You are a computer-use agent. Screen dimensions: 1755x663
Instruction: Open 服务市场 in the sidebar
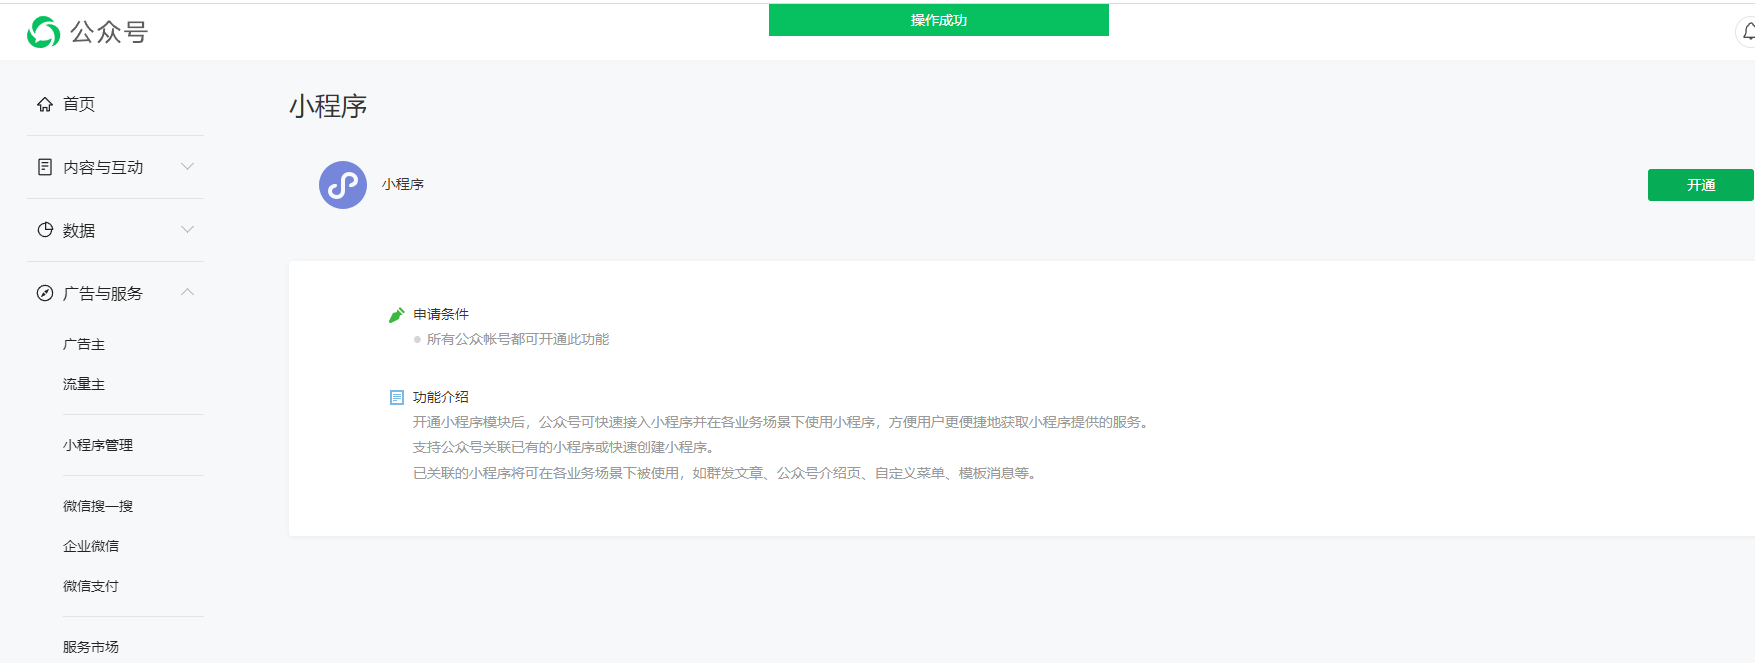(x=91, y=647)
